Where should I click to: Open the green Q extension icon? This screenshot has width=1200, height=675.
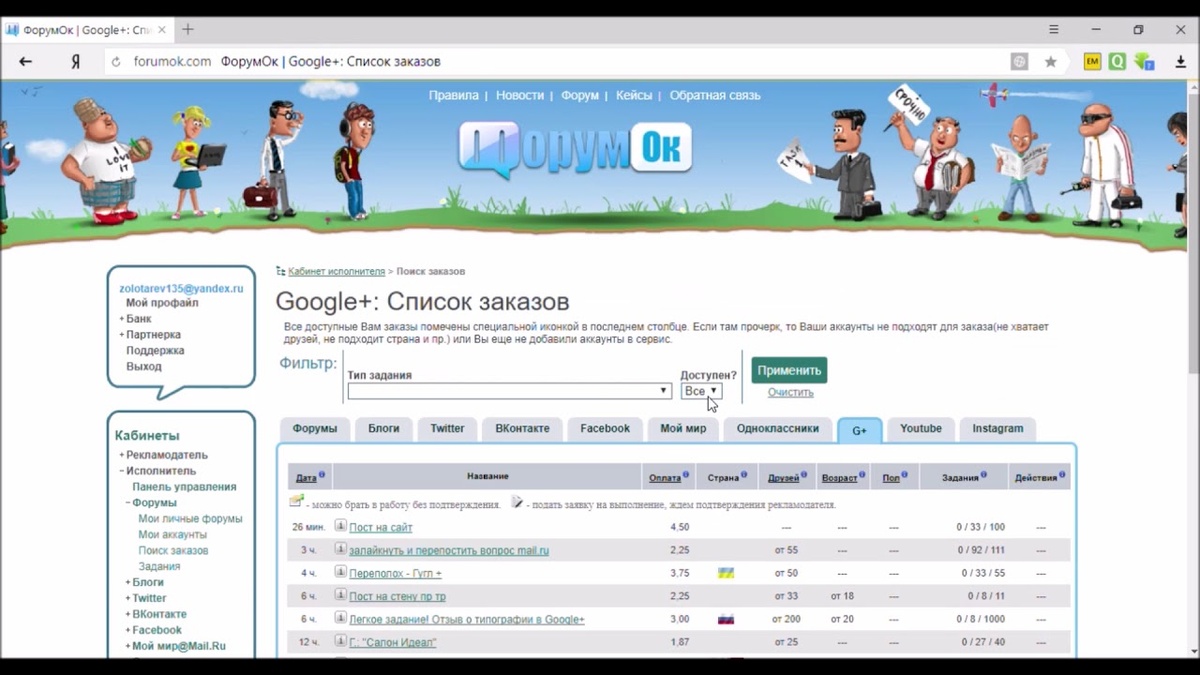1117,61
